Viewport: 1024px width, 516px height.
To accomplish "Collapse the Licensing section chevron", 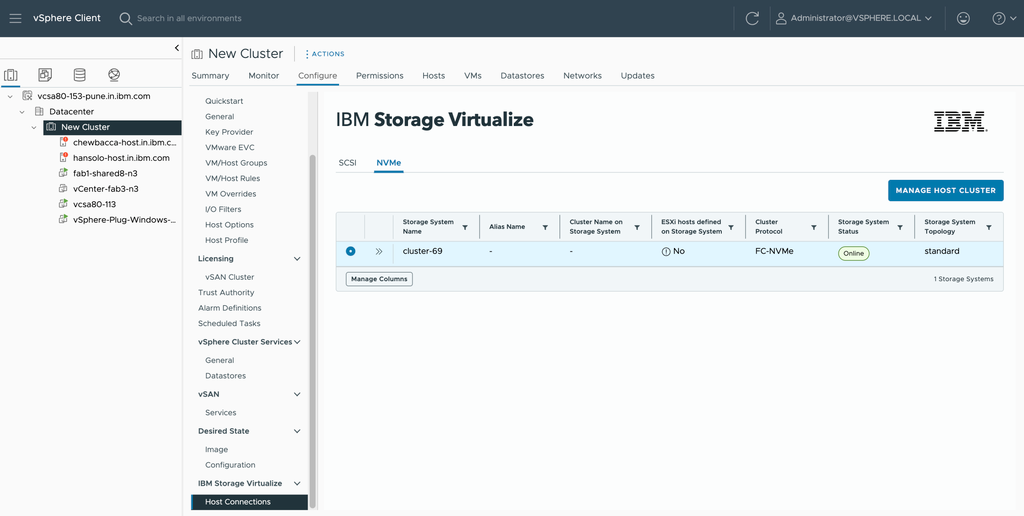I will click(x=297, y=259).
